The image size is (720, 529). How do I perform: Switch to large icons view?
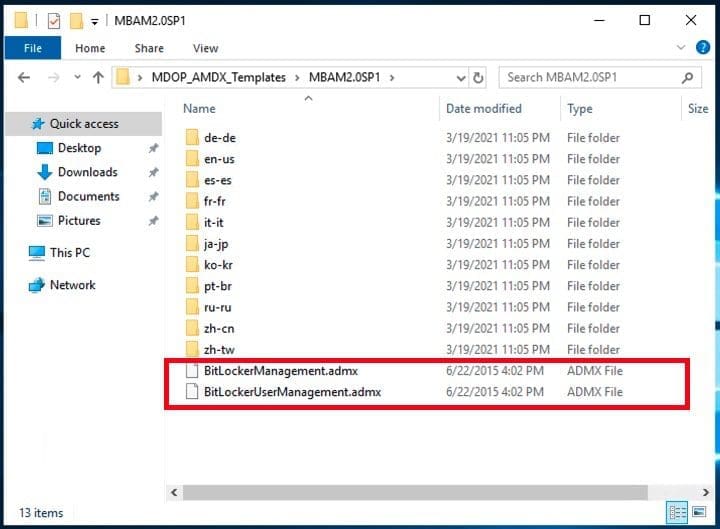click(x=700, y=513)
